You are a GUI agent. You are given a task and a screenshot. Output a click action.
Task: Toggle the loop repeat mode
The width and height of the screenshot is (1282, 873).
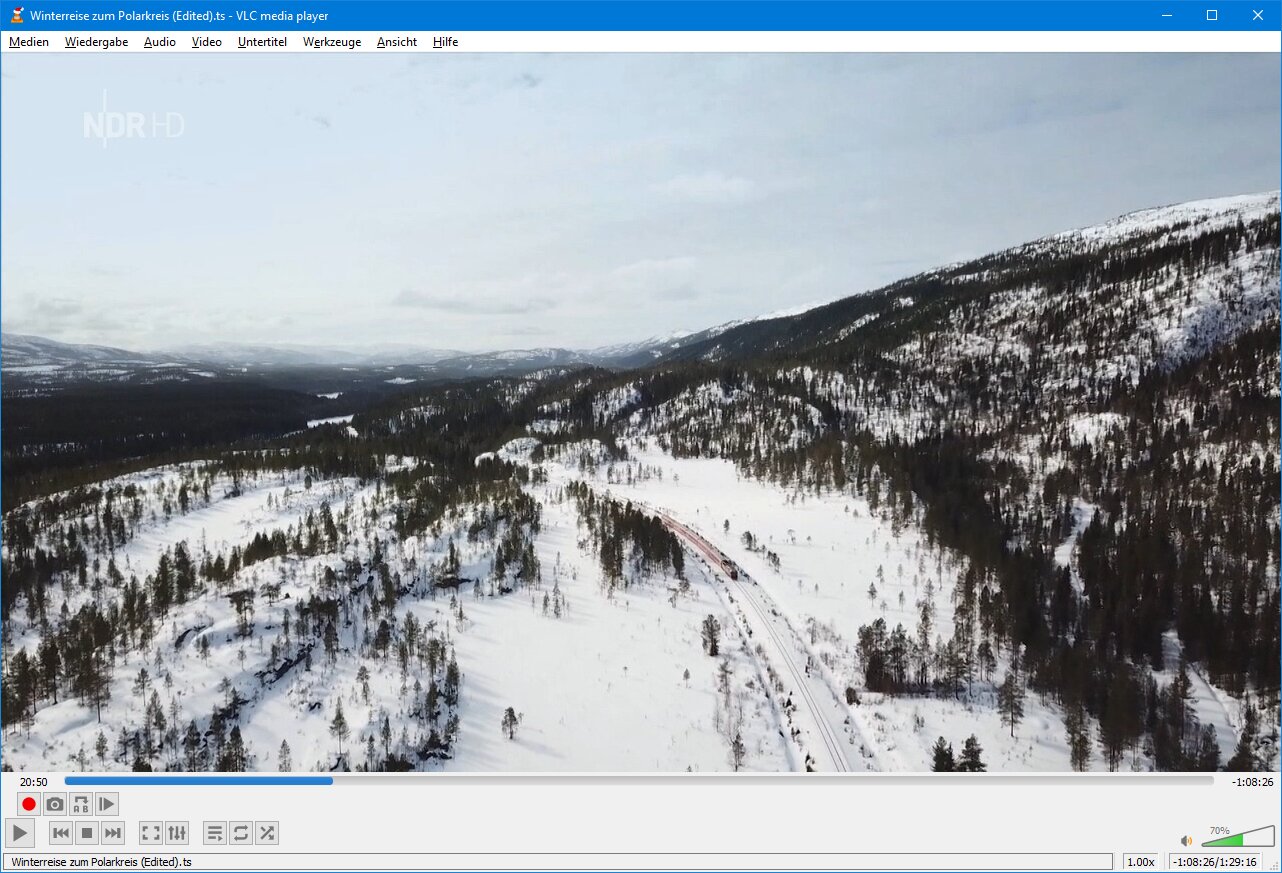(240, 833)
